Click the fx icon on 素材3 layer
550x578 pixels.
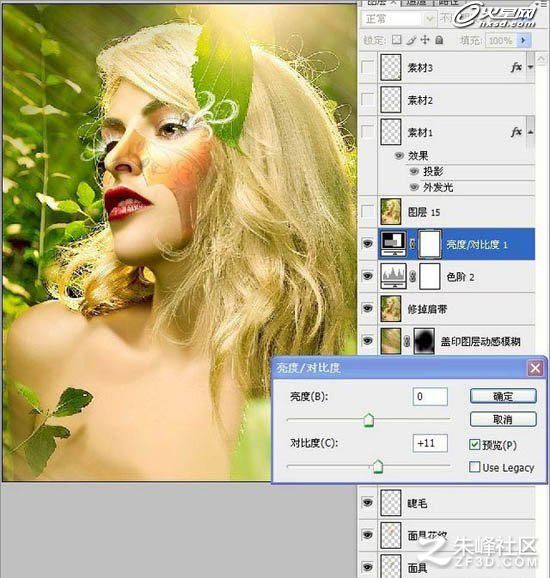point(516,67)
